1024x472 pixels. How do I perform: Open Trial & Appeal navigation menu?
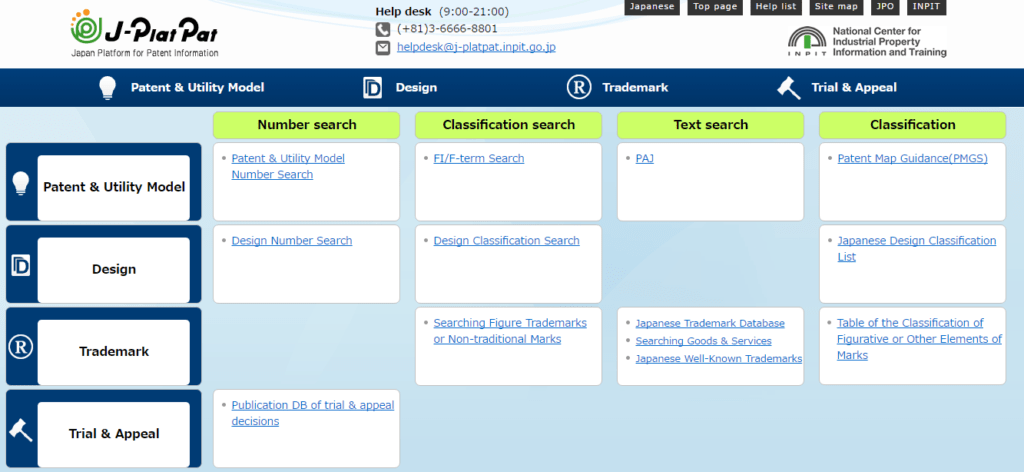(x=854, y=87)
